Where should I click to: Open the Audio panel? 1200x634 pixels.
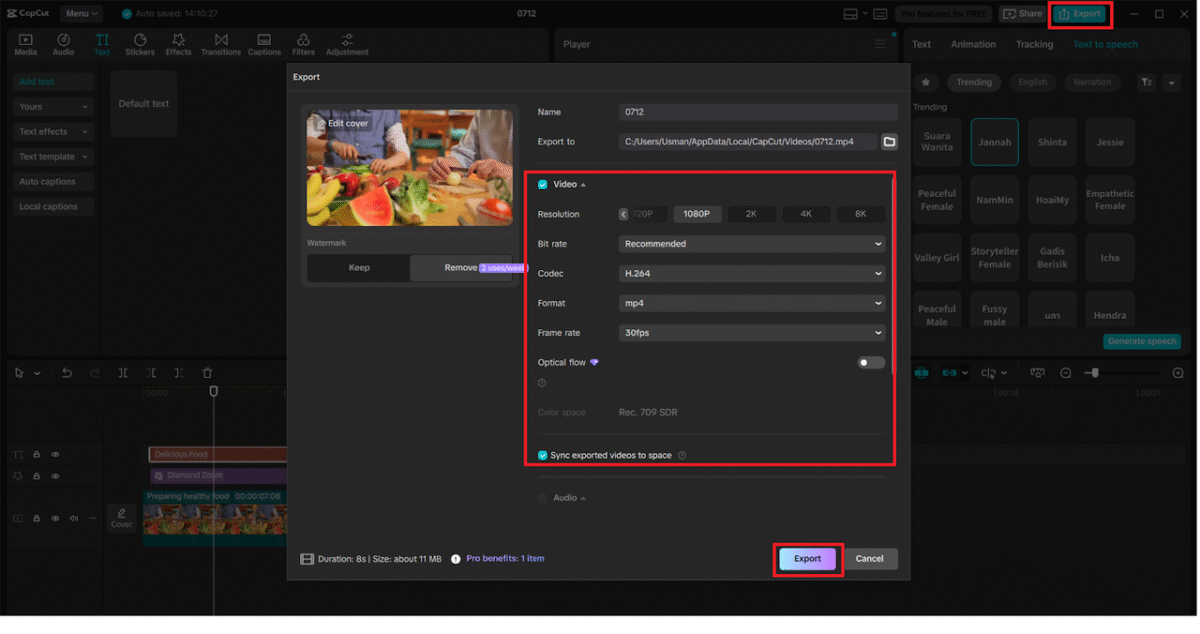[63, 43]
